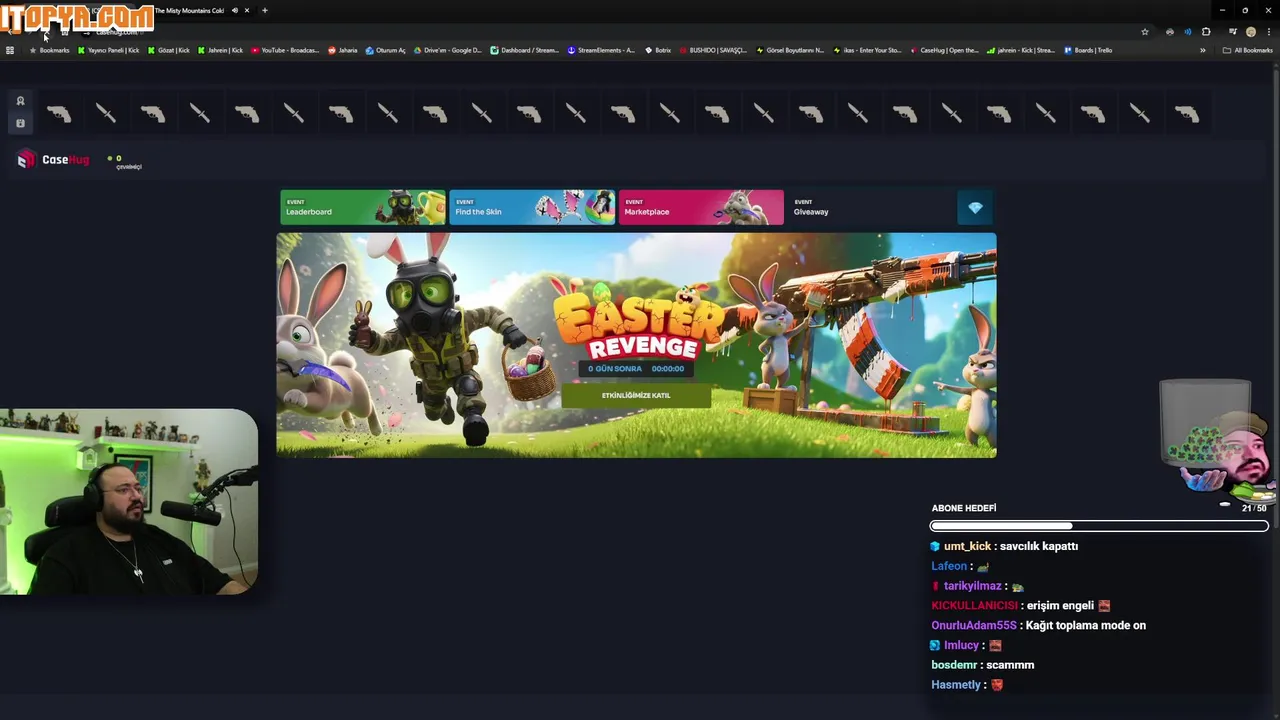Open the Botrix bookmark
This screenshot has width=1280, height=720.
(x=658, y=50)
